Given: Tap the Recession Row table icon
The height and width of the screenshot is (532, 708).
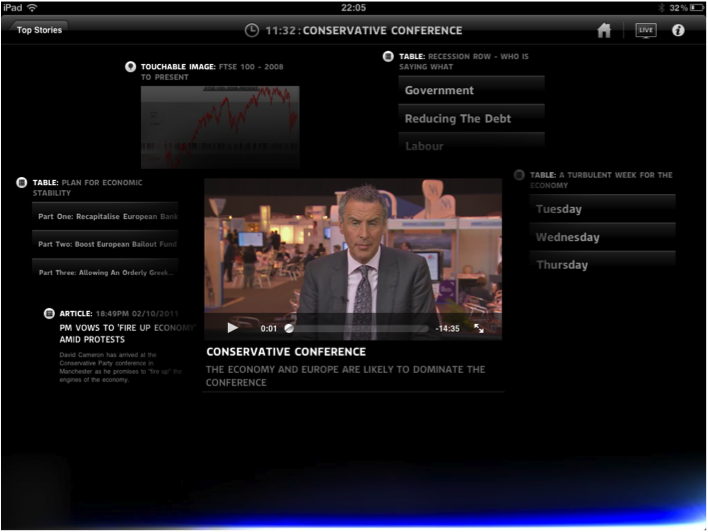Looking at the screenshot, I should tap(388, 57).
